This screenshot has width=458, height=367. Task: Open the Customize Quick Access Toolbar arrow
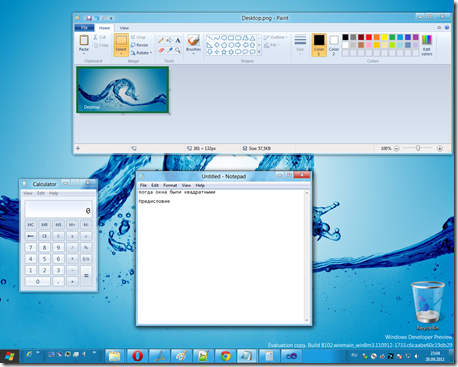pyautogui.click(x=111, y=18)
